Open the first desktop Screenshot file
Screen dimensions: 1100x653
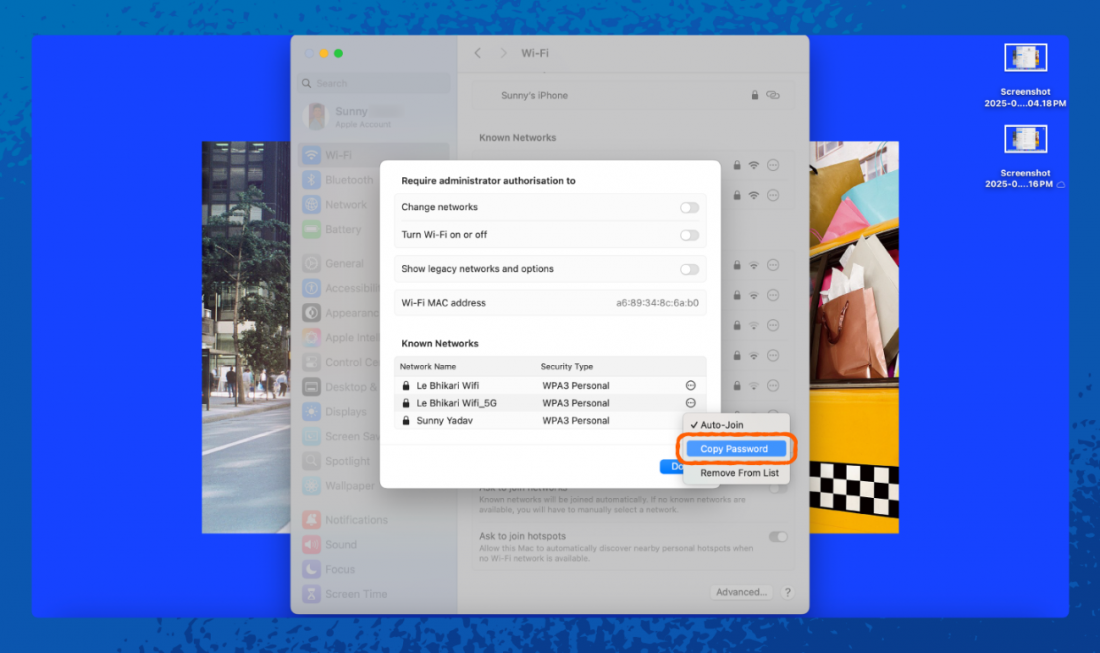[1025, 59]
